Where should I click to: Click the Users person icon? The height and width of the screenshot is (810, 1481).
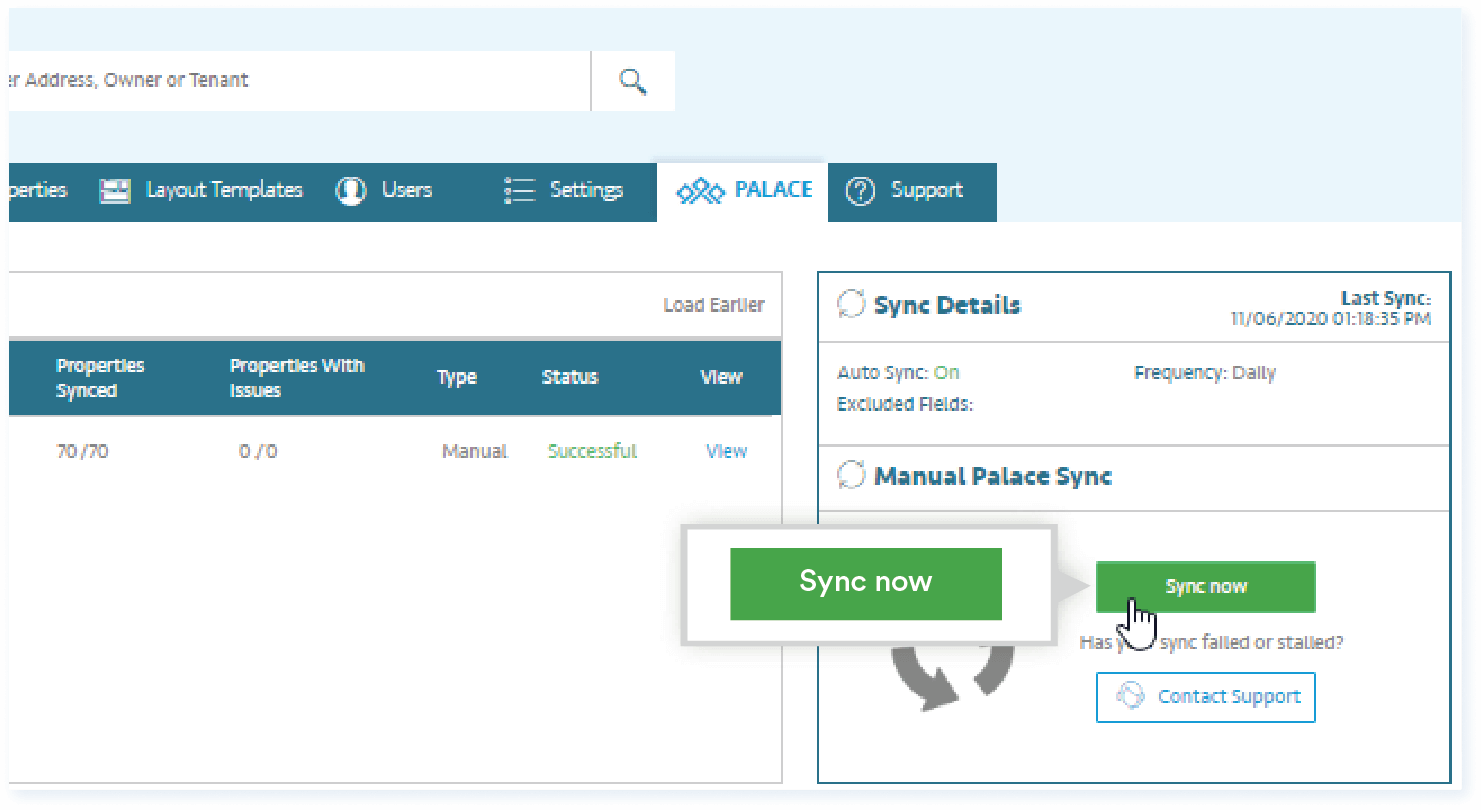(x=351, y=191)
